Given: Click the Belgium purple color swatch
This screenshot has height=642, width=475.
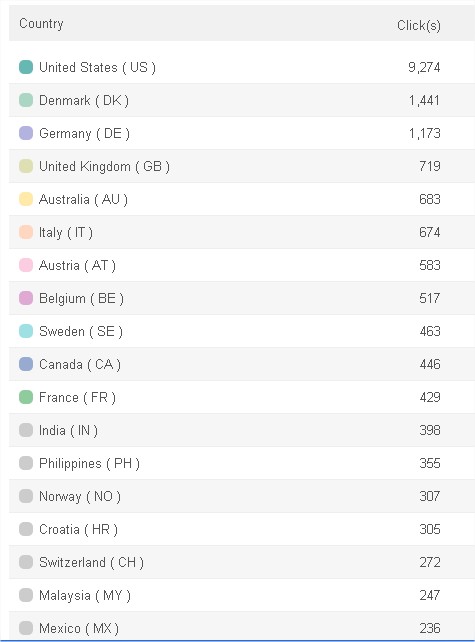Looking at the screenshot, I should point(26,298).
